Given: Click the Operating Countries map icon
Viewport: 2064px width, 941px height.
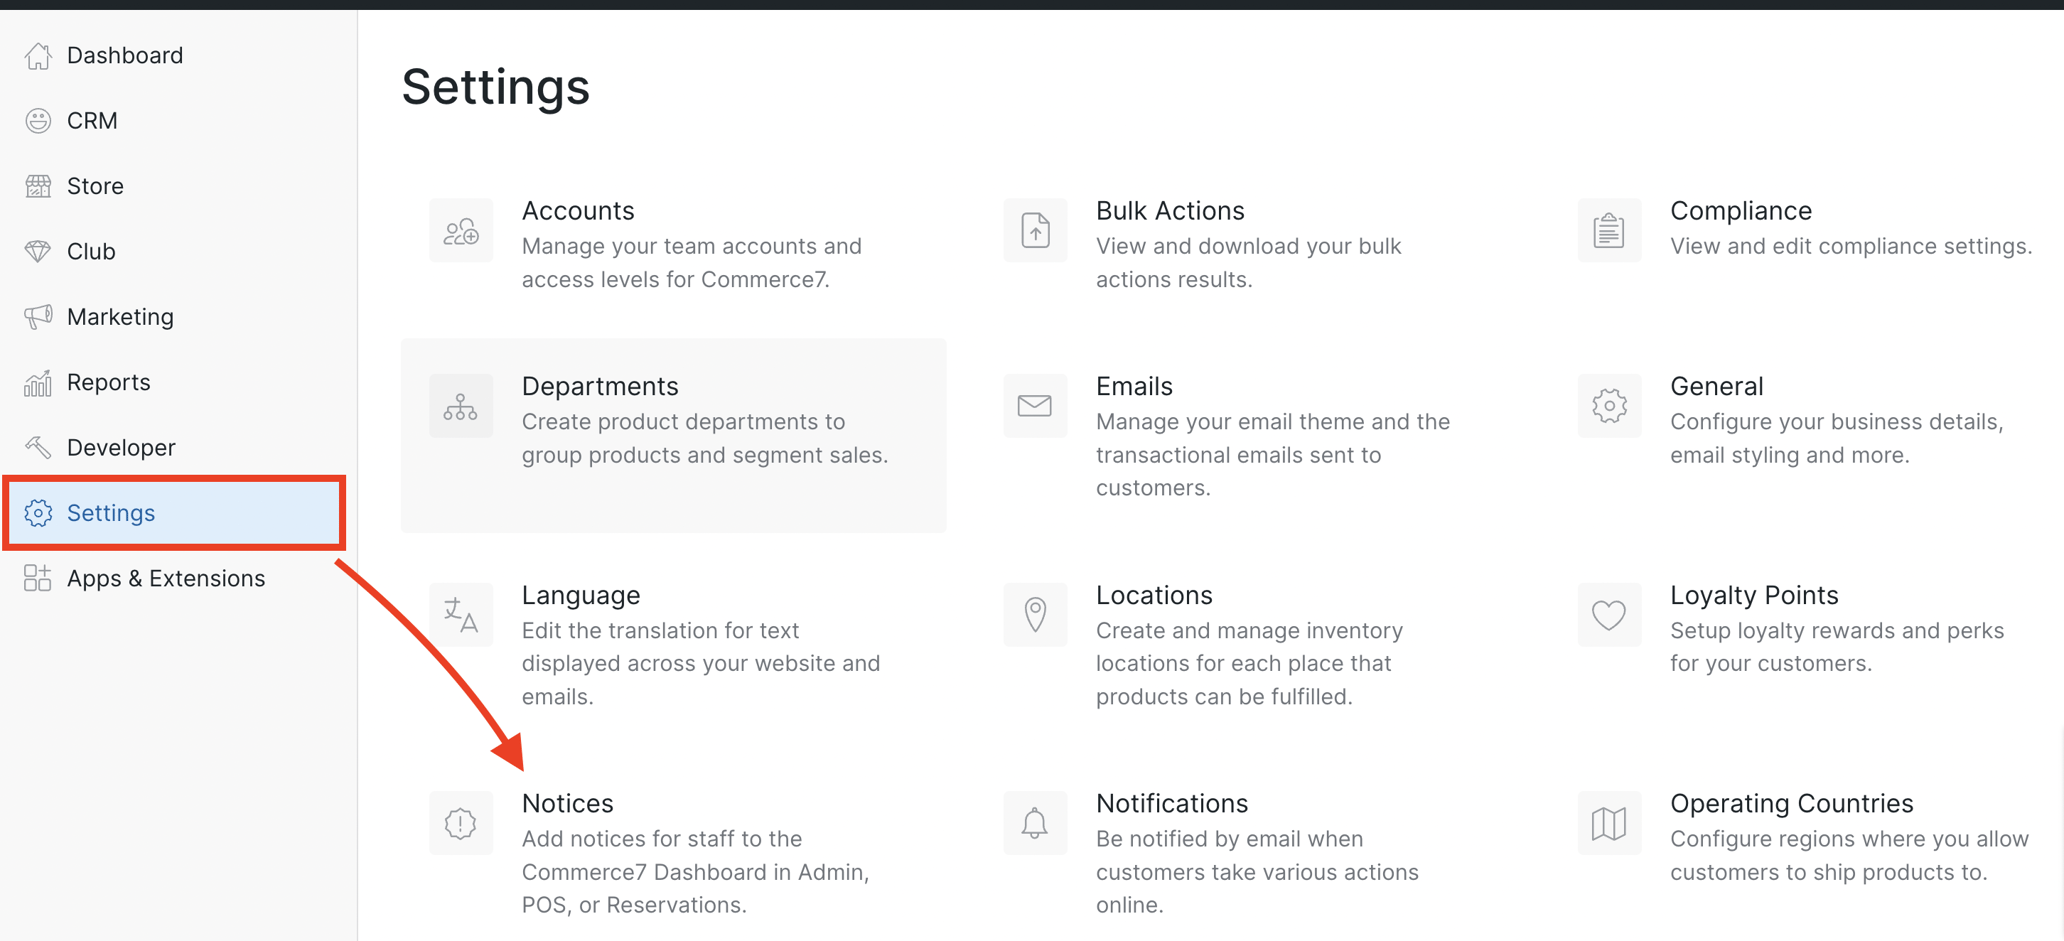Looking at the screenshot, I should [x=1609, y=823].
